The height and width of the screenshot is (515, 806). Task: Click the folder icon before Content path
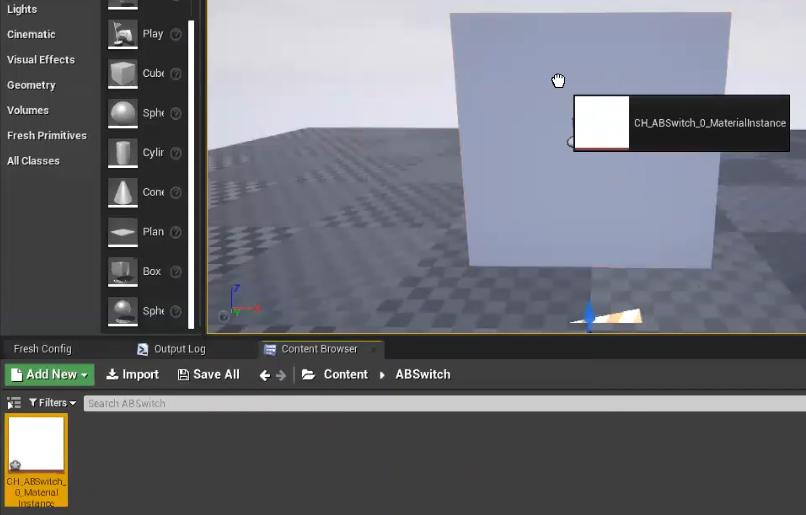(308, 374)
